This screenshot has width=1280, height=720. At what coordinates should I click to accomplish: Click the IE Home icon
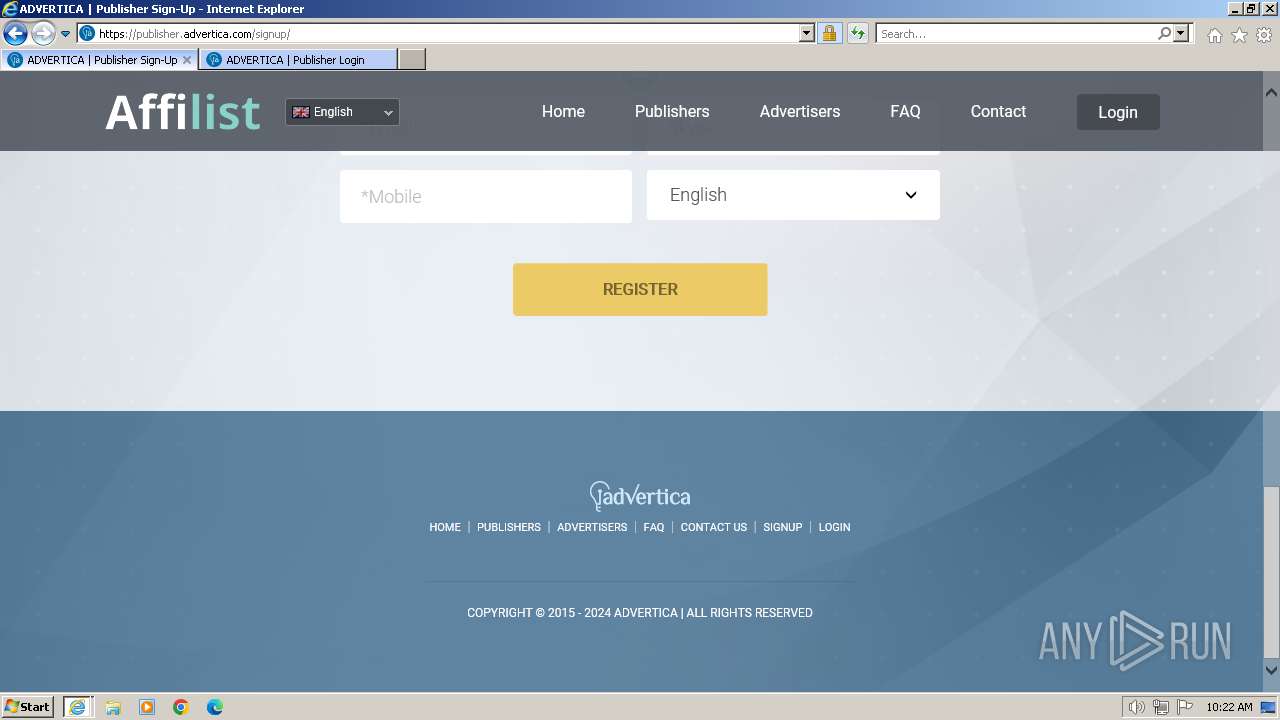(x=1214, y=35)
